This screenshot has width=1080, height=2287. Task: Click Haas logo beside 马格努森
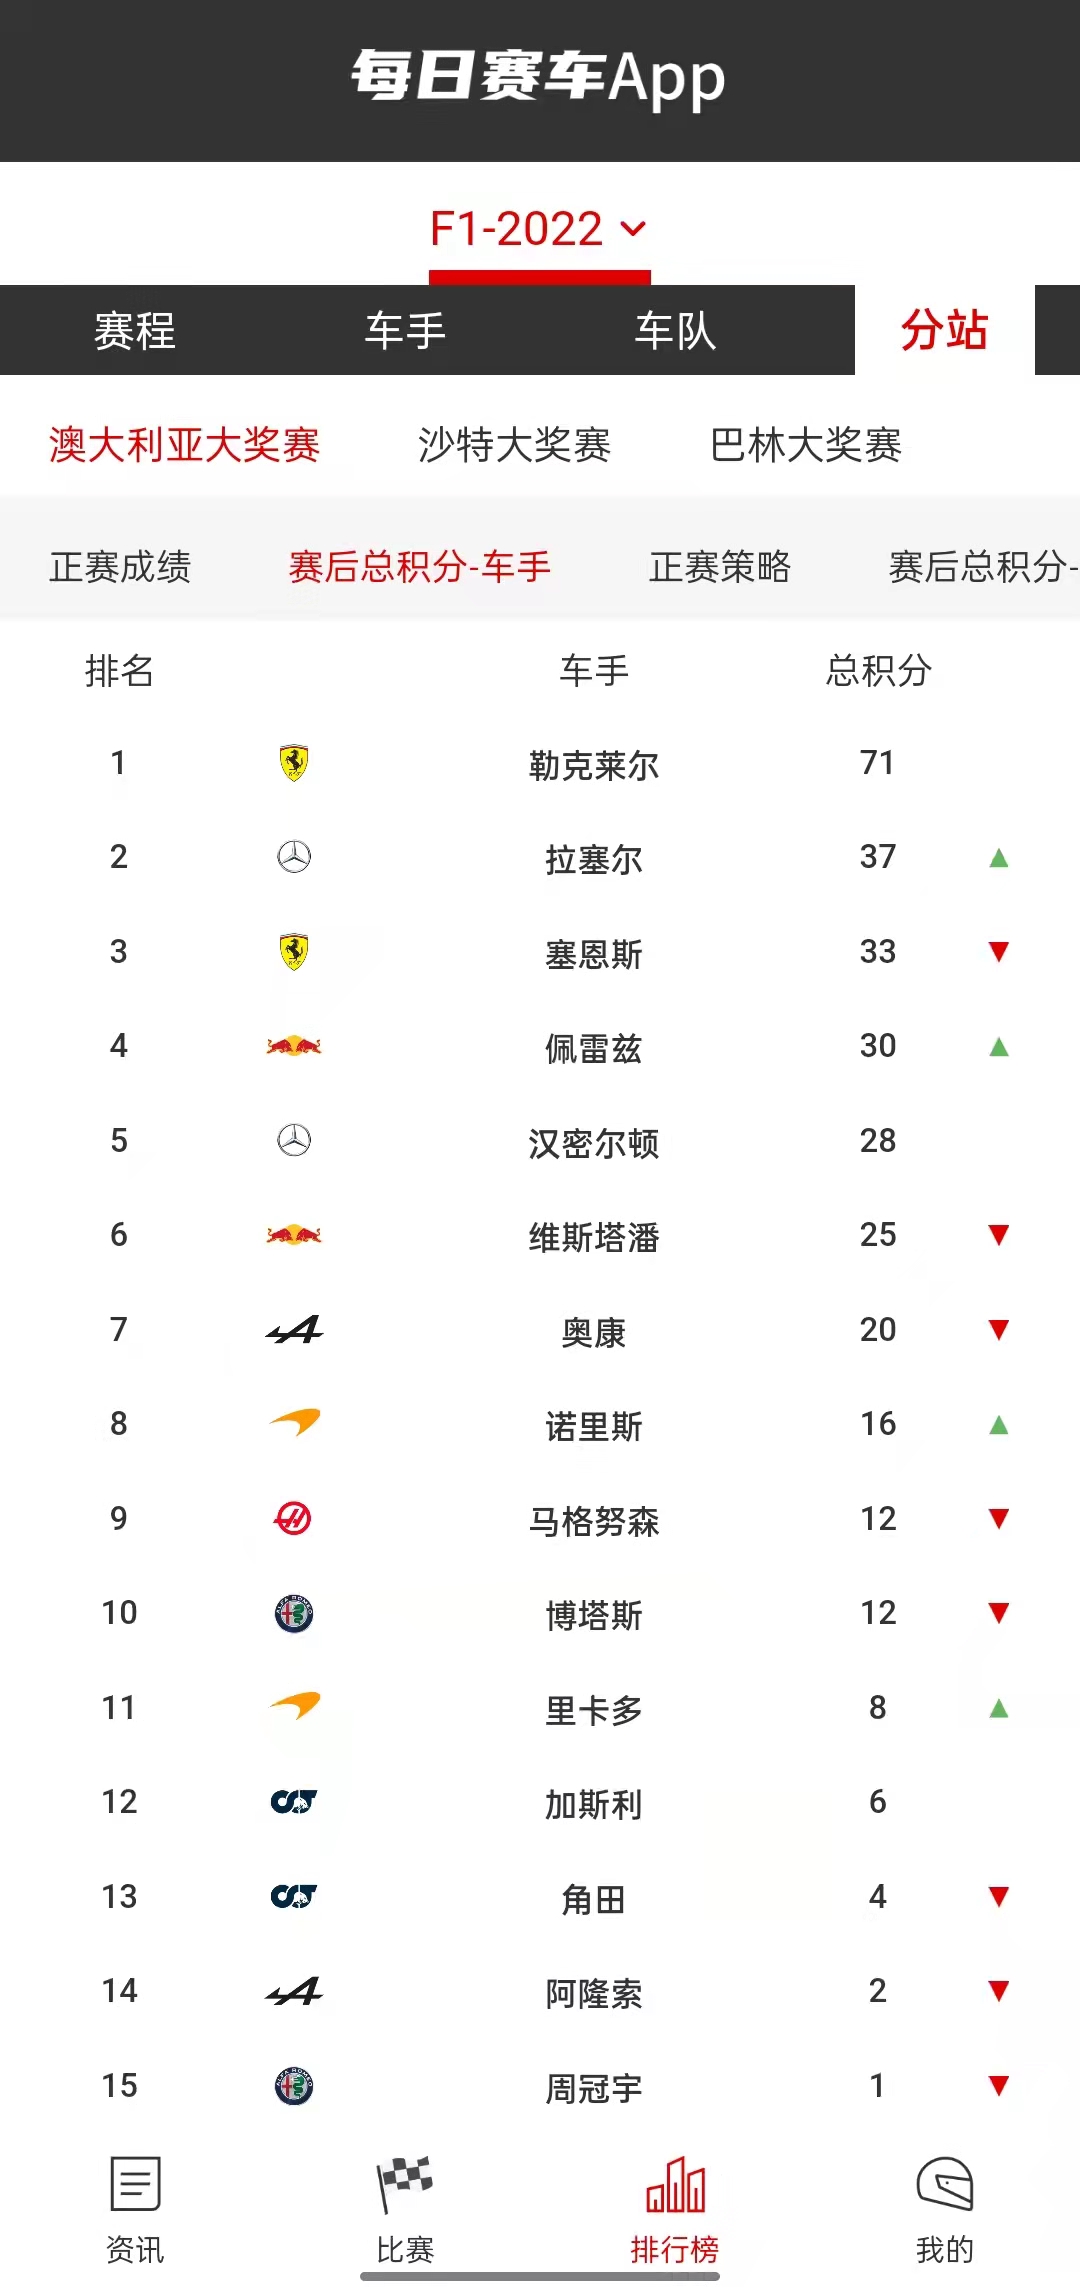click(294, 1519)
